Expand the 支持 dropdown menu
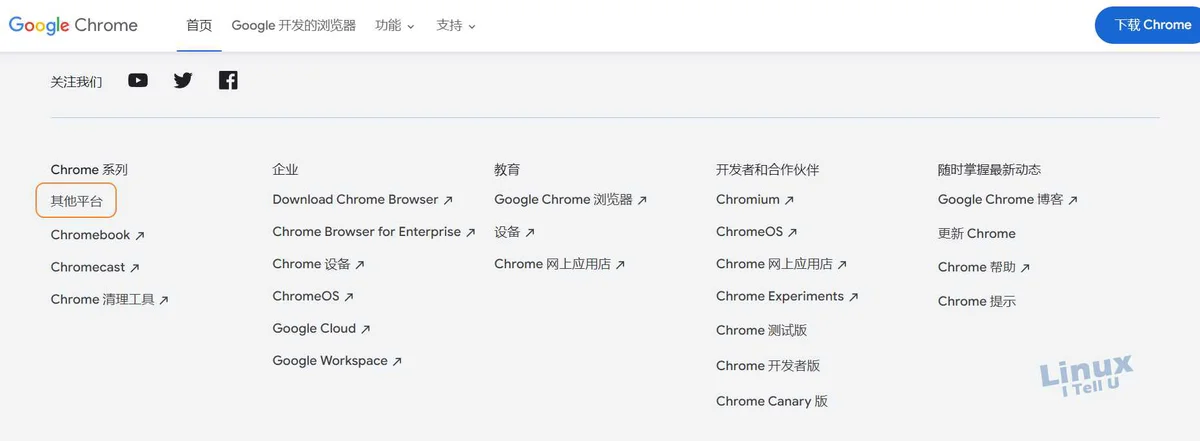This screenshot has height=441, width=1200. click(x=456, y=25)
